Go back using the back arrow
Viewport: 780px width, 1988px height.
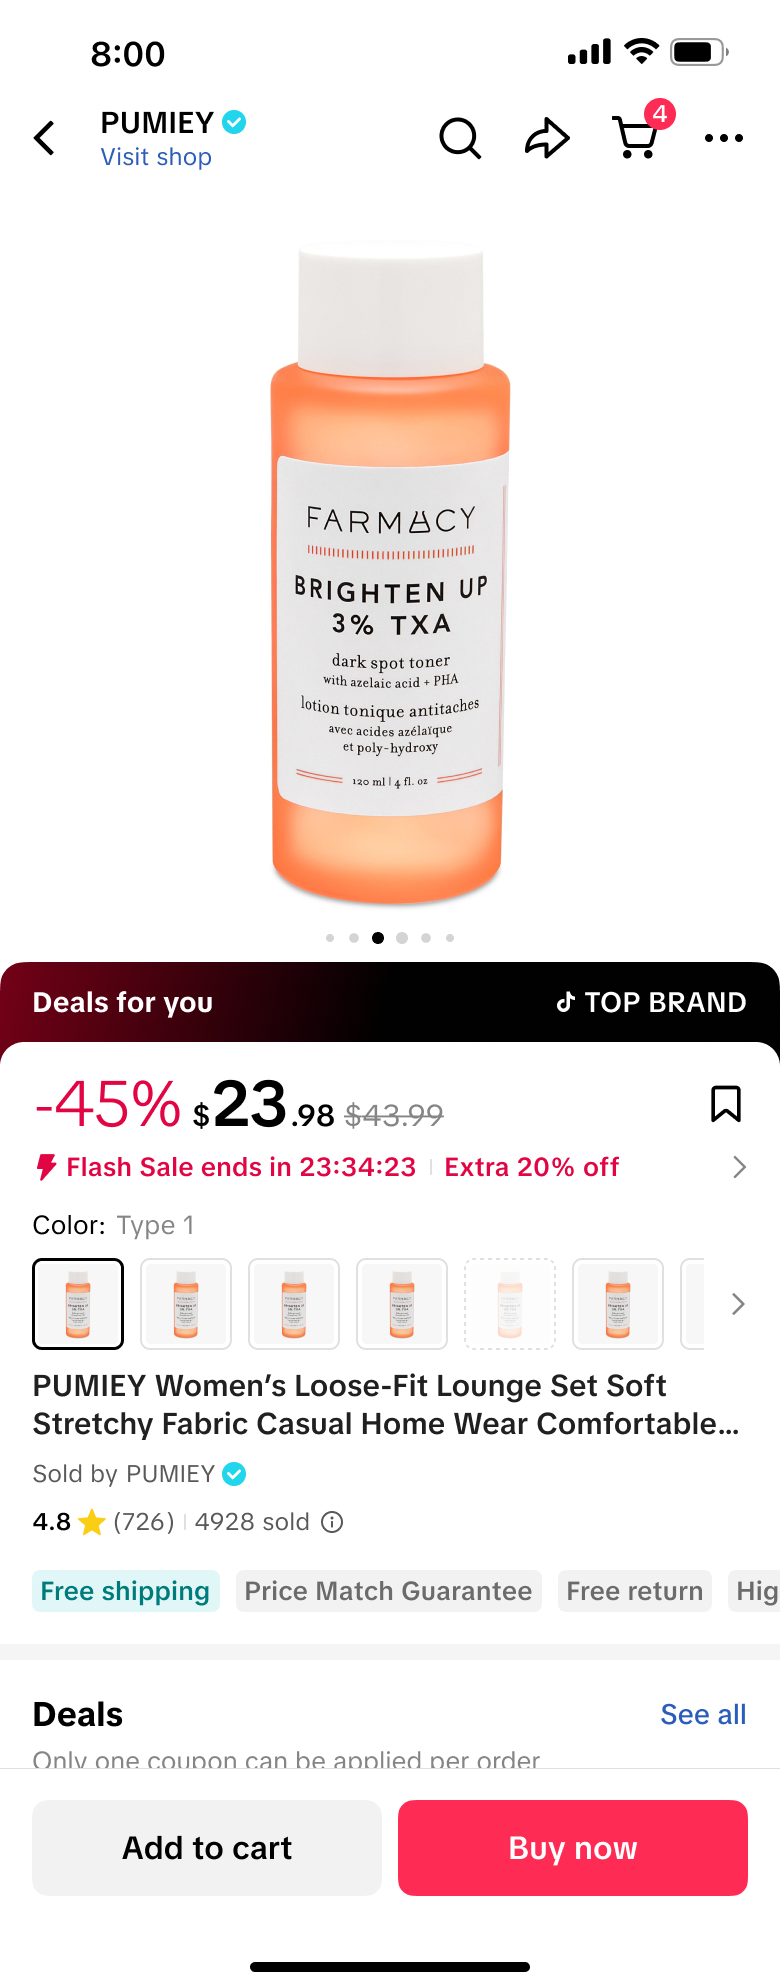click(45, 138)
